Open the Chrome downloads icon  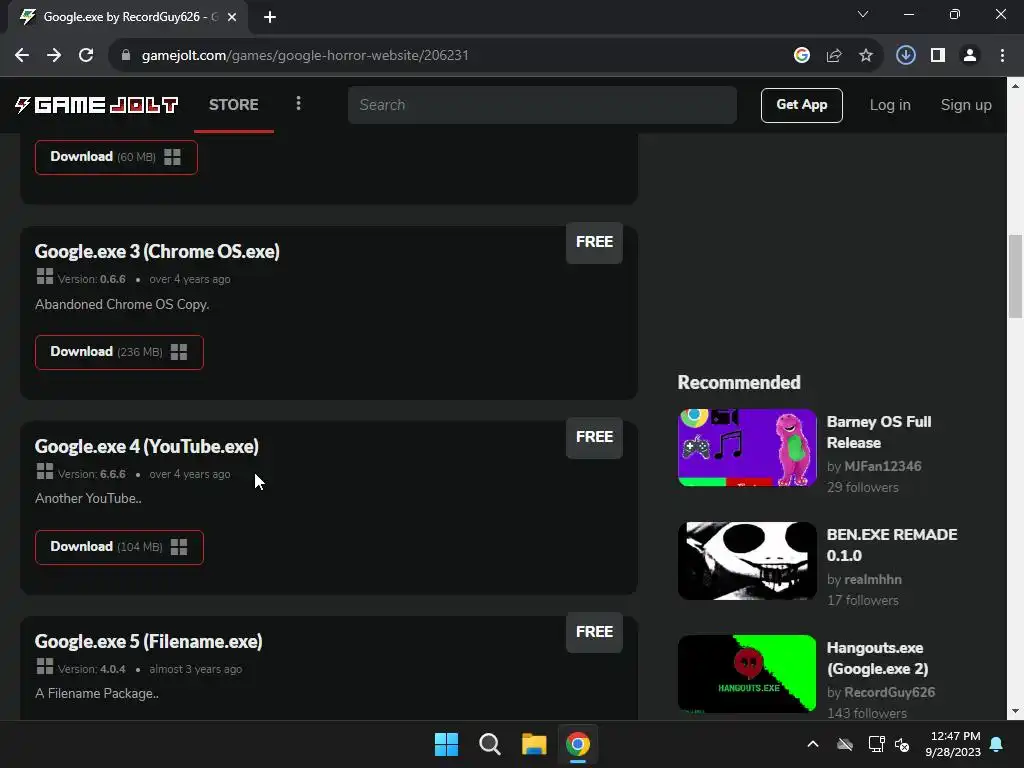[x=905, y=56]
